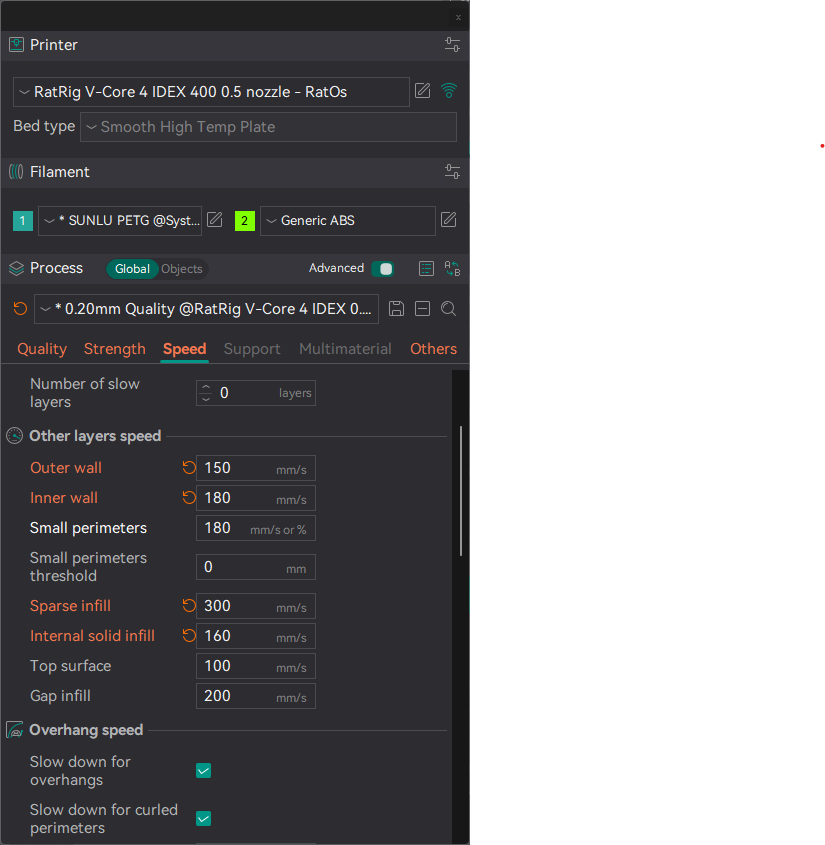Select the Speed tab

click(184, 349)
